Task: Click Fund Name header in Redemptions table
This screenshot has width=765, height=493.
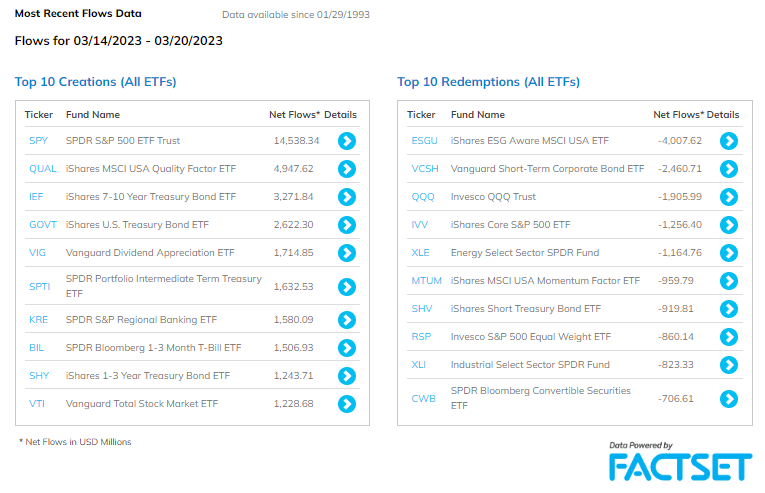Action: point(478,115)
